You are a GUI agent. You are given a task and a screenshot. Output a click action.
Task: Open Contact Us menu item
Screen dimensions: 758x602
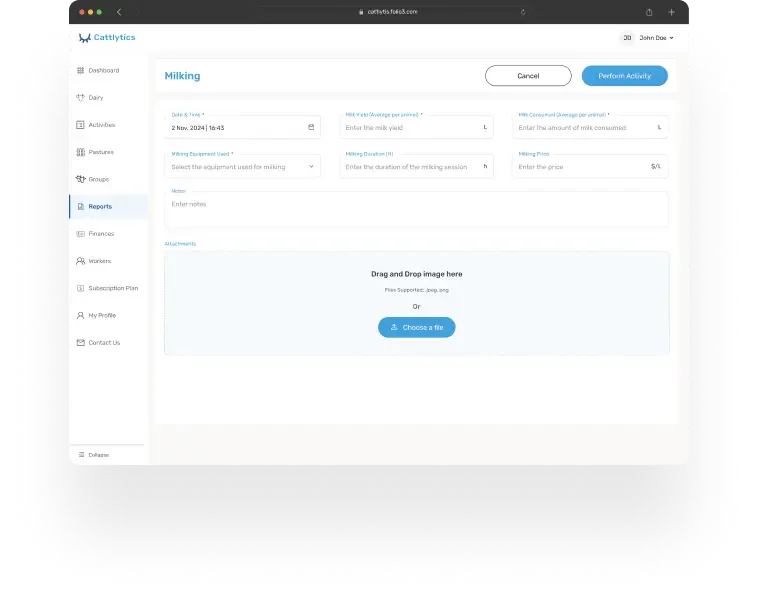tap(108, 342)
